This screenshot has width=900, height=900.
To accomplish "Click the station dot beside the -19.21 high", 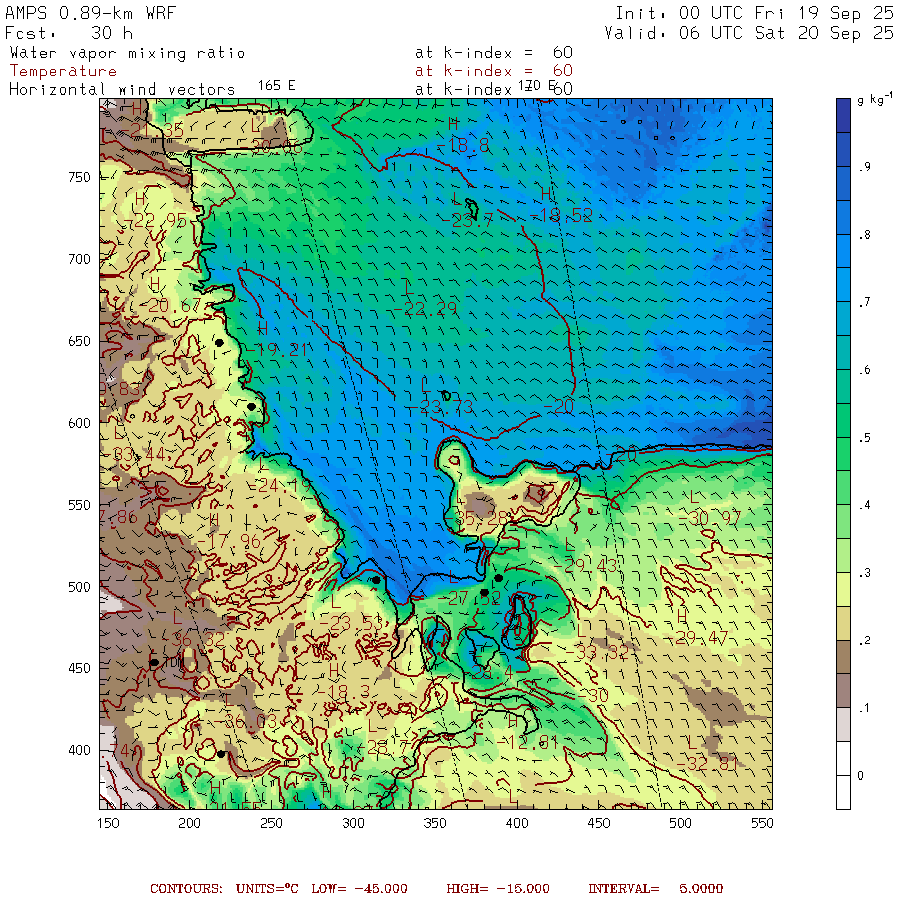I will 219,343.
